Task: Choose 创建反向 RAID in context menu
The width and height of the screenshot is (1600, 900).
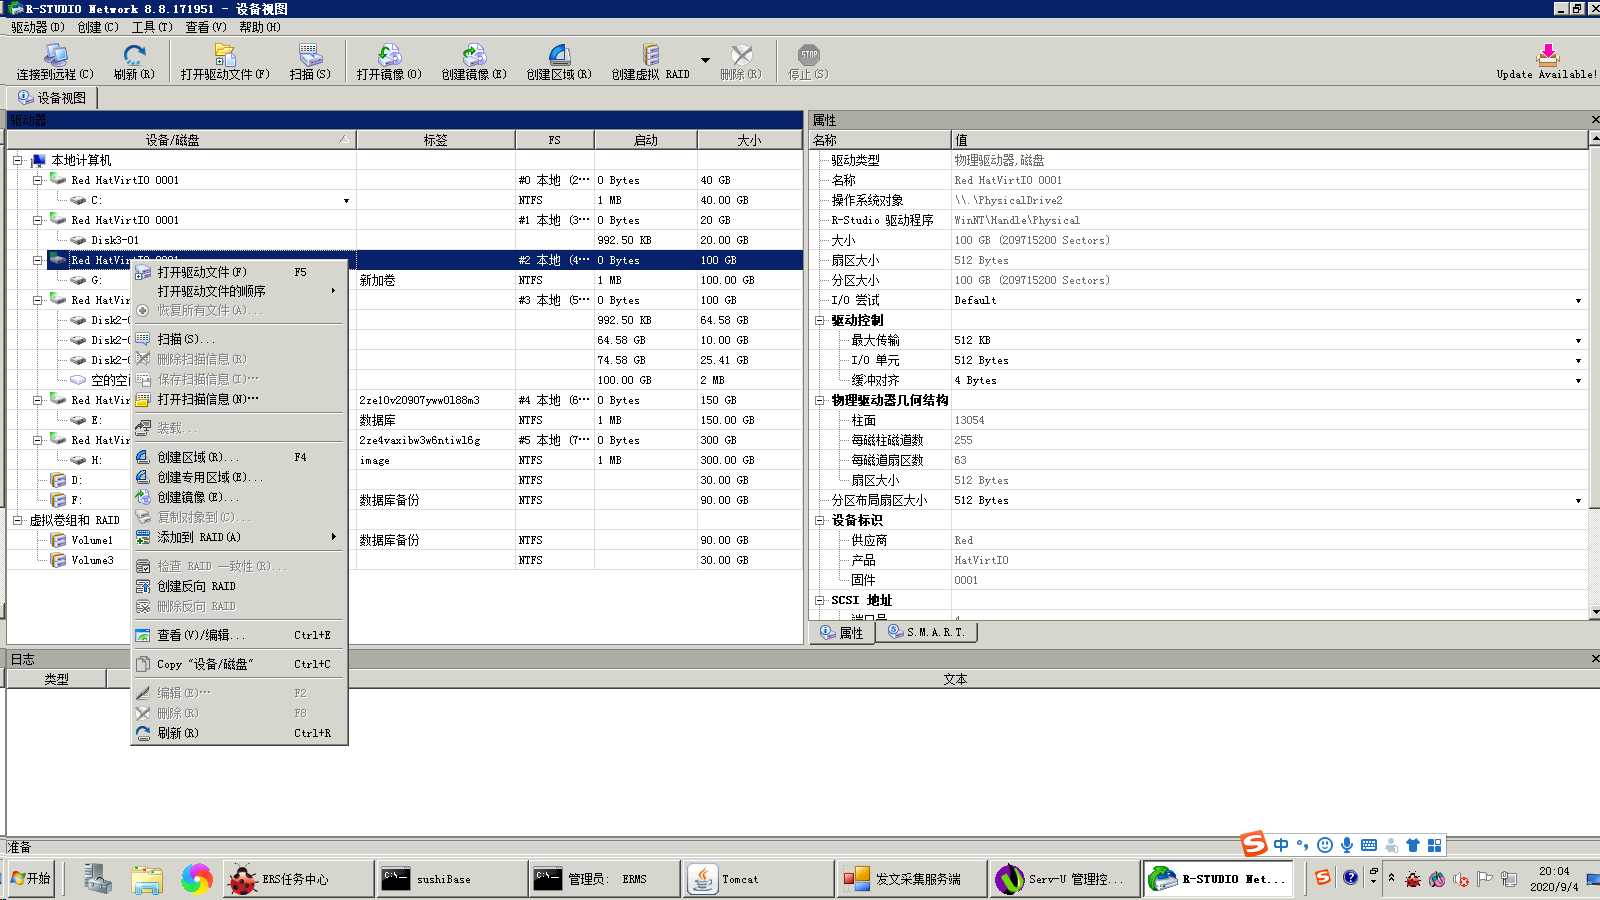Action: pos(240,586)
